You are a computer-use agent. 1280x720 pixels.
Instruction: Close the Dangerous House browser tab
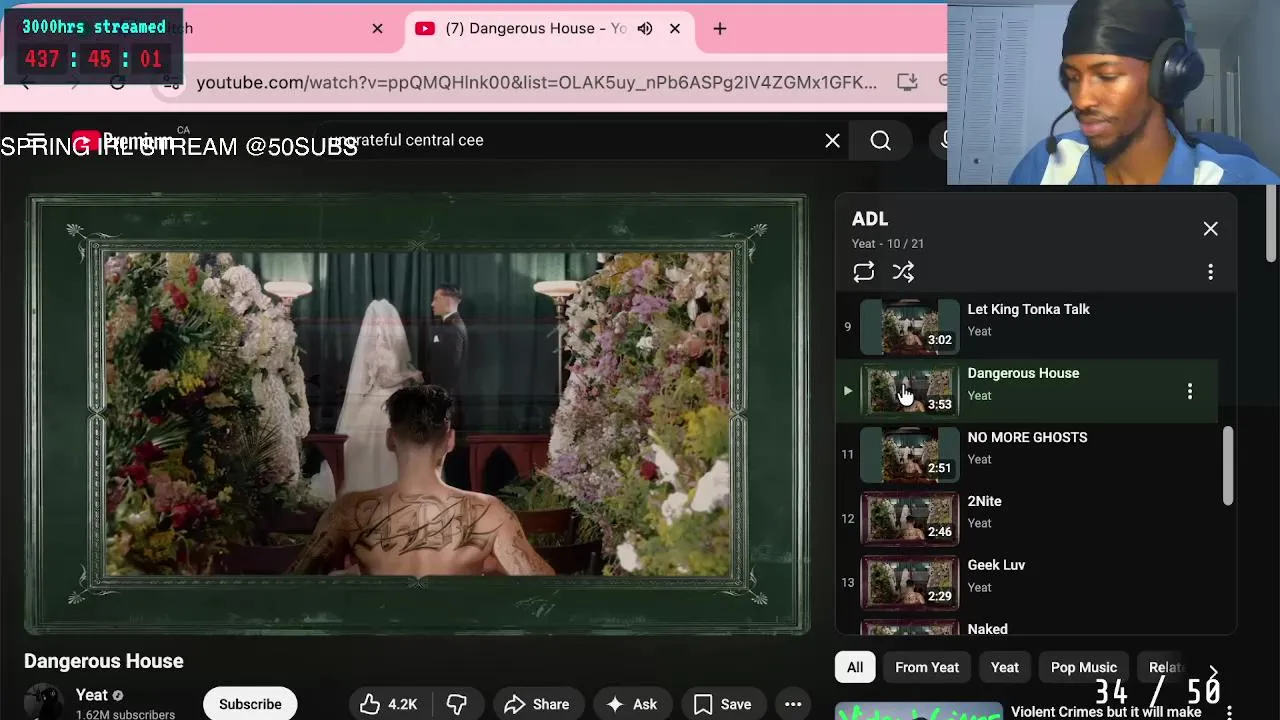[675, 28]
